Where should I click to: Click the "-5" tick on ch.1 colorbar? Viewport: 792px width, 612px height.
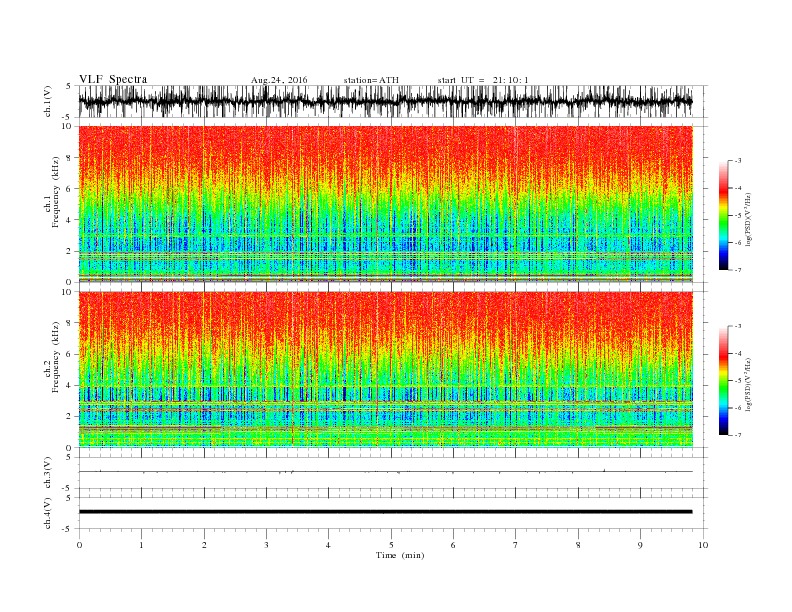pos(738,216)
